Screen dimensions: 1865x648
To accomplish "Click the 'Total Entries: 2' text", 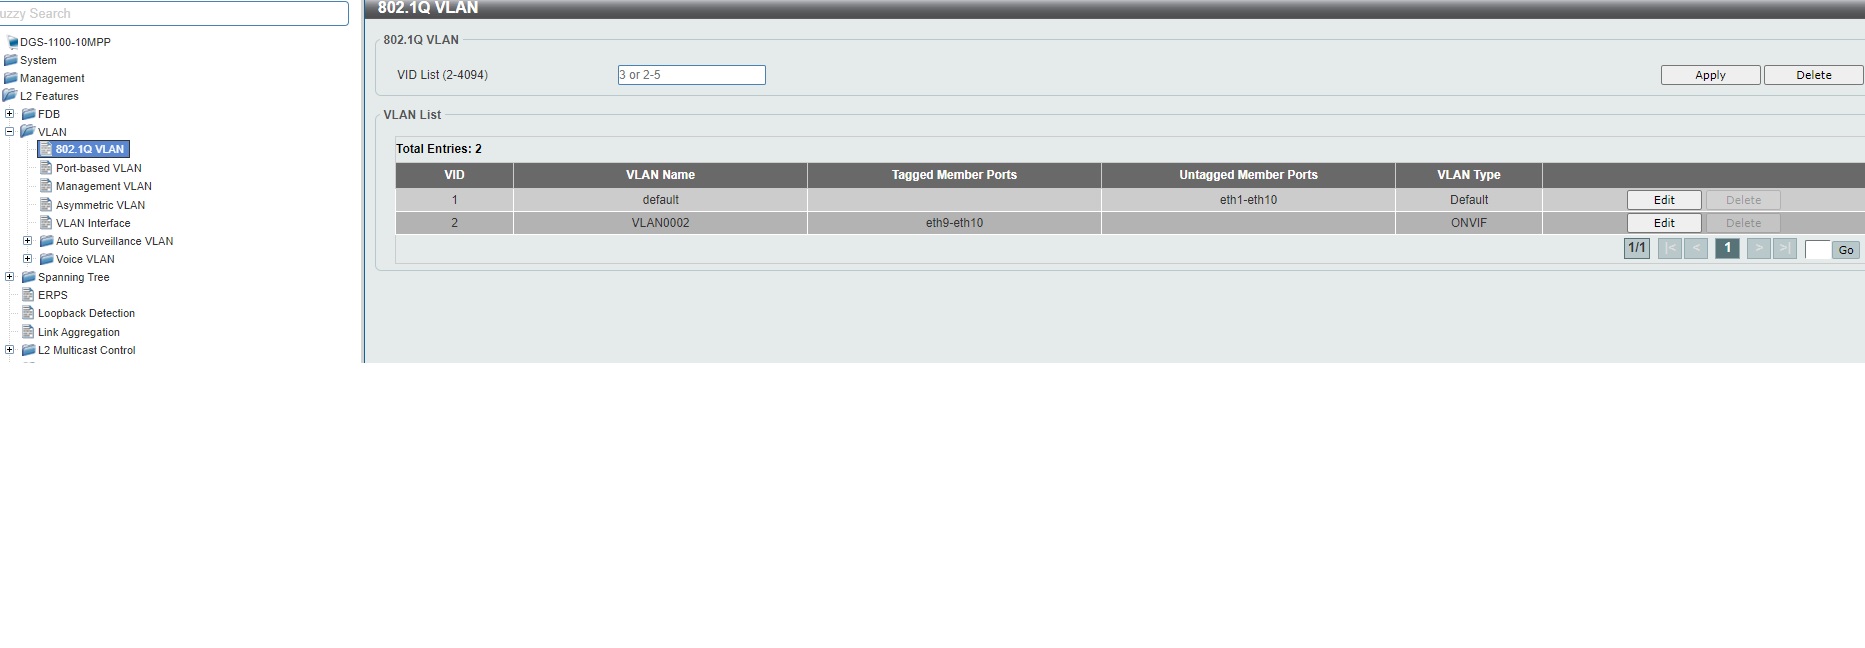I will pos(439,149).
